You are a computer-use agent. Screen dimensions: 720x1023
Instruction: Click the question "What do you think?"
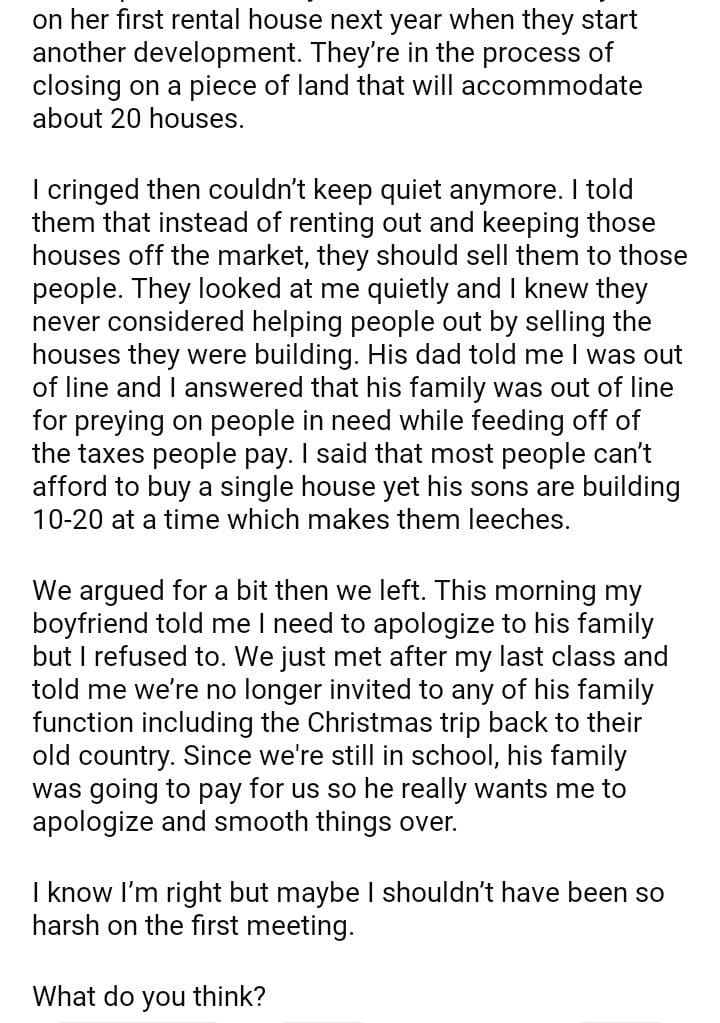point(149,996)
